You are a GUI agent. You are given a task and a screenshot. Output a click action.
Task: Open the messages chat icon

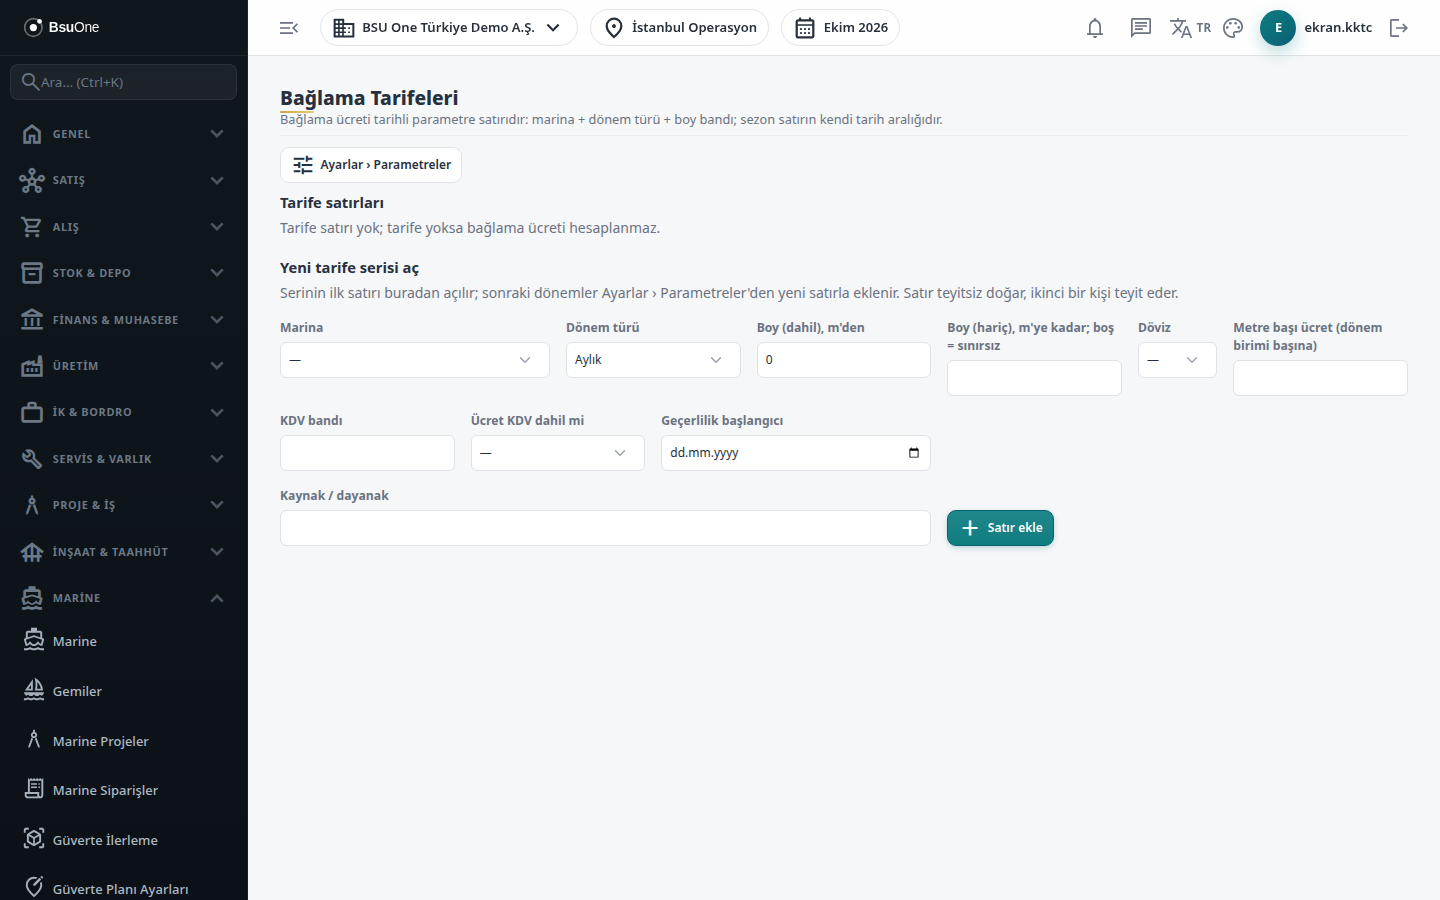click(1141, 28)
